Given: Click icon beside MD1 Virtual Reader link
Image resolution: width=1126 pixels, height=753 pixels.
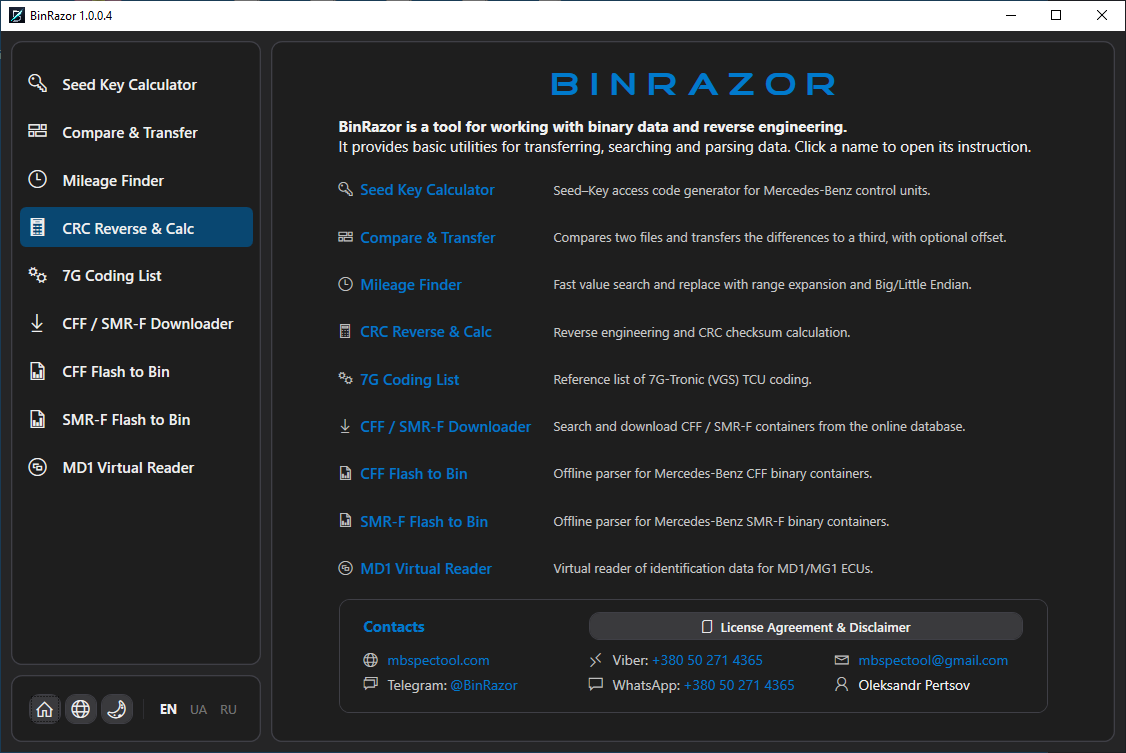Looking at the screenshot, I should pos(345,568).
